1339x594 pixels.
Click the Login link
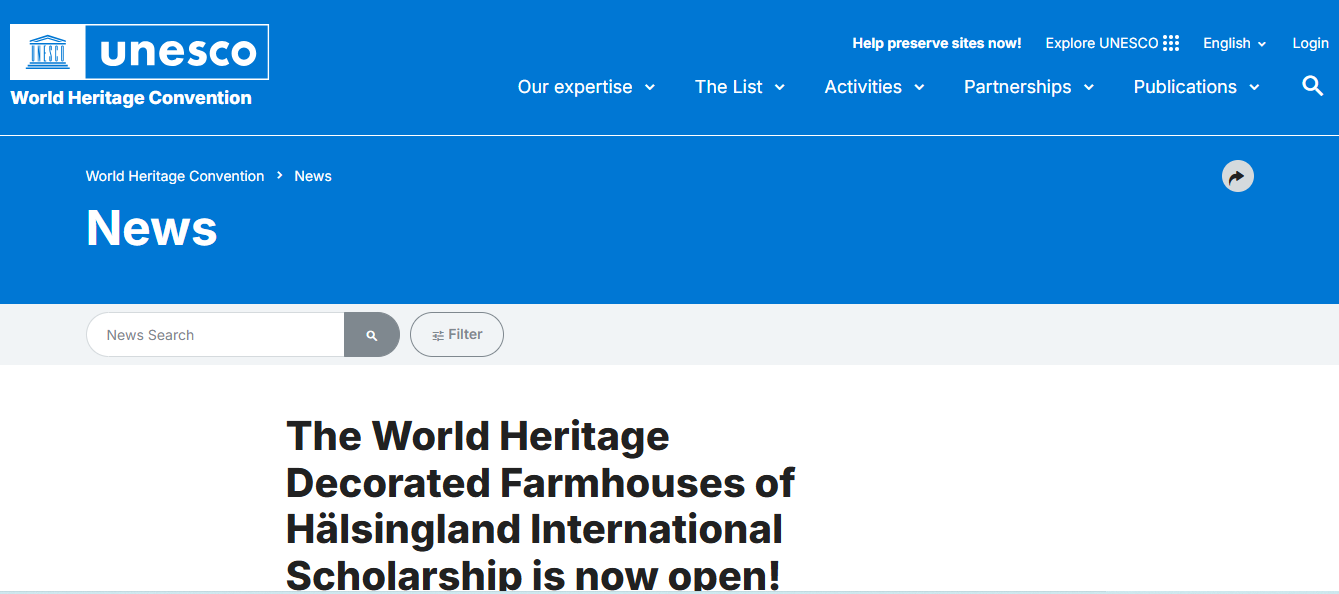point(1310,43)
